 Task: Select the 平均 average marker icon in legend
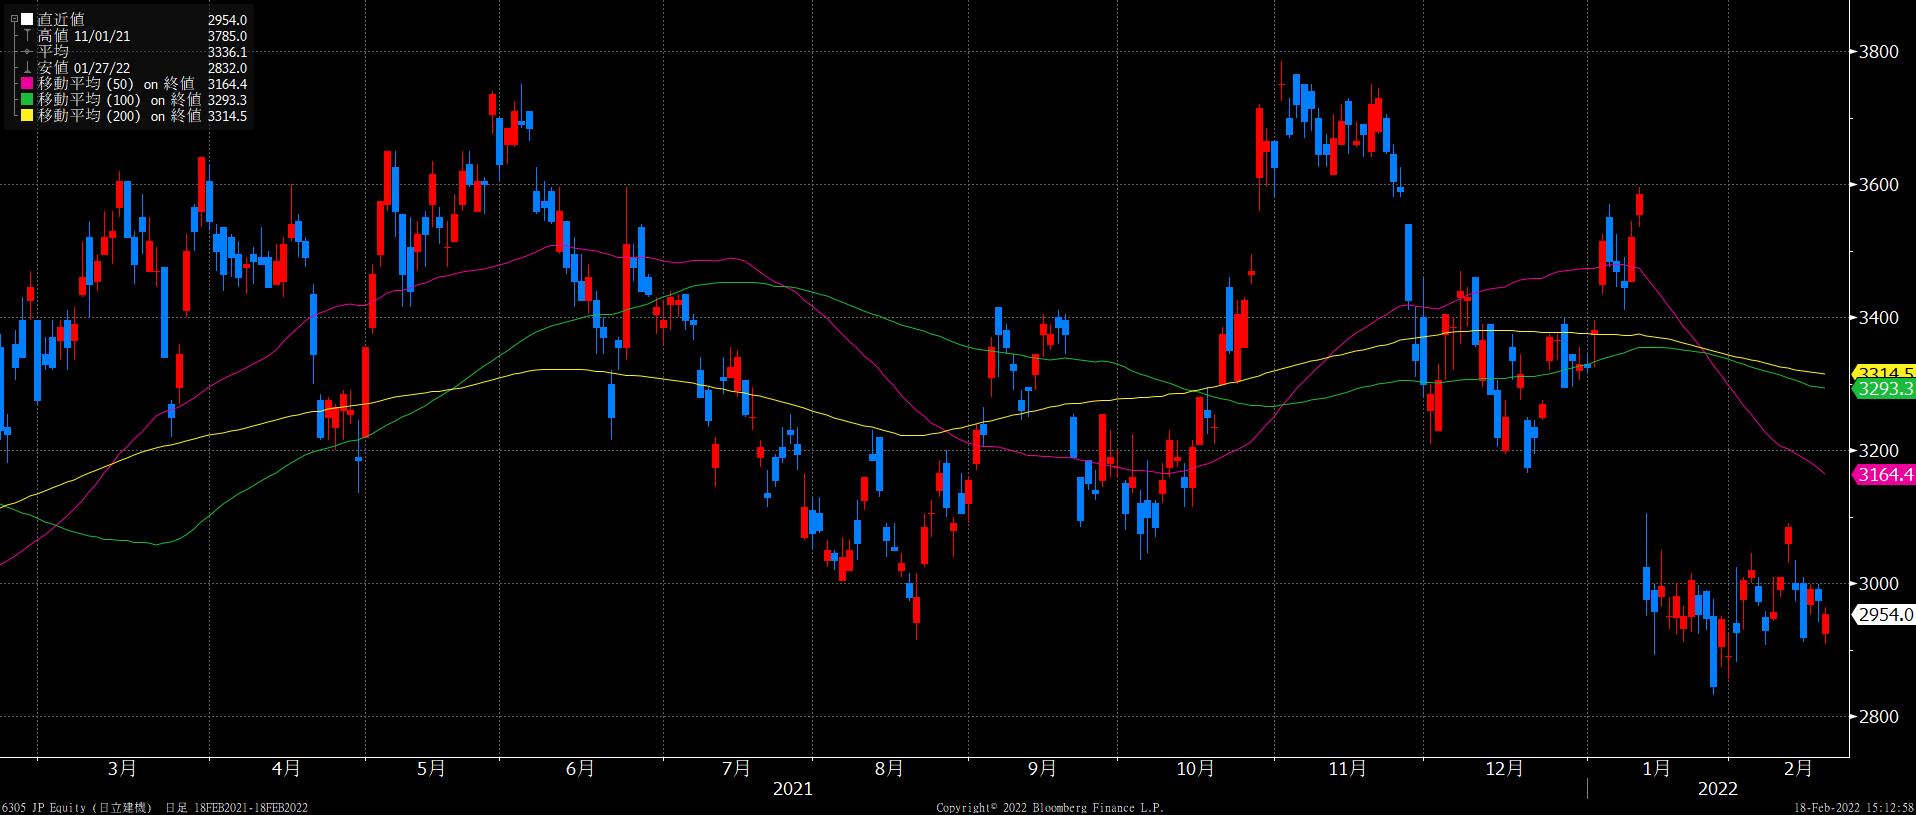[x=27, y=52]
